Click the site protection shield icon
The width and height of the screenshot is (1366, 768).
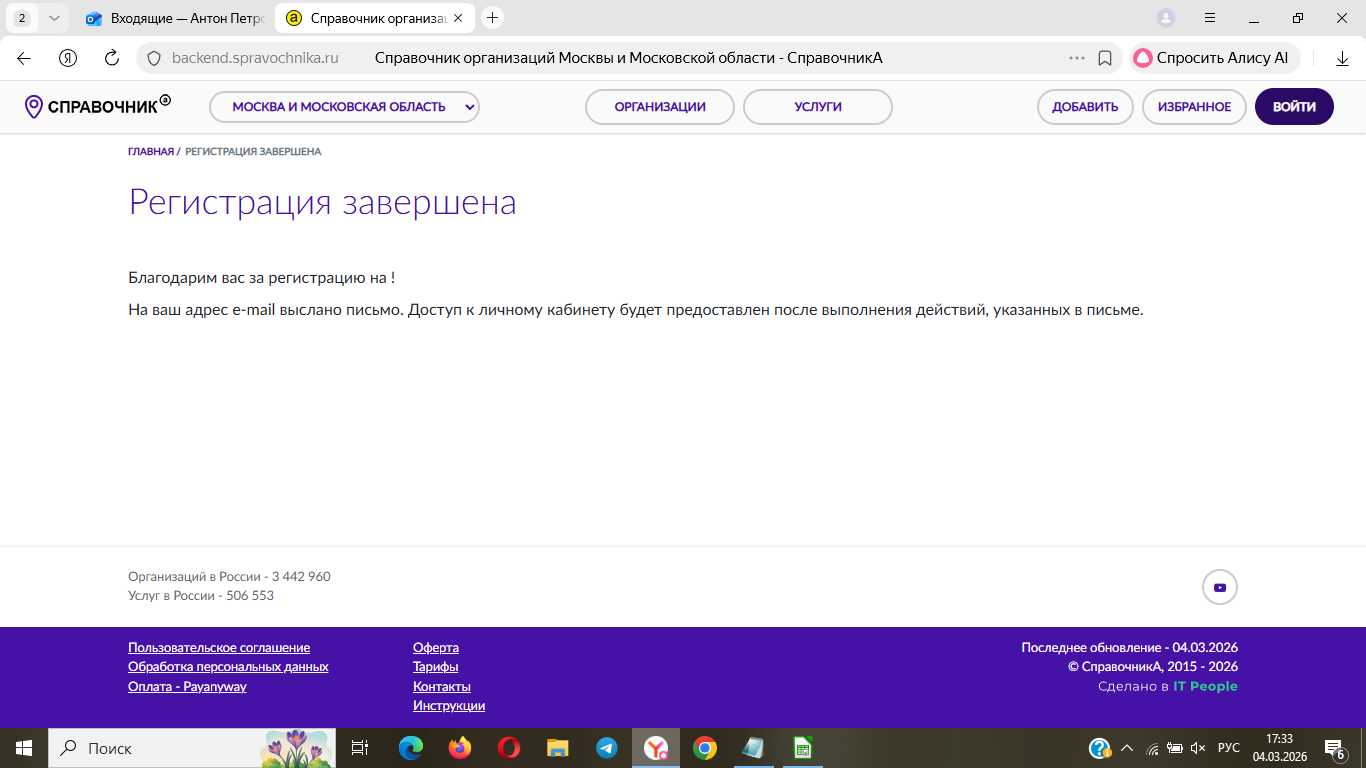[x=154, y=58]
